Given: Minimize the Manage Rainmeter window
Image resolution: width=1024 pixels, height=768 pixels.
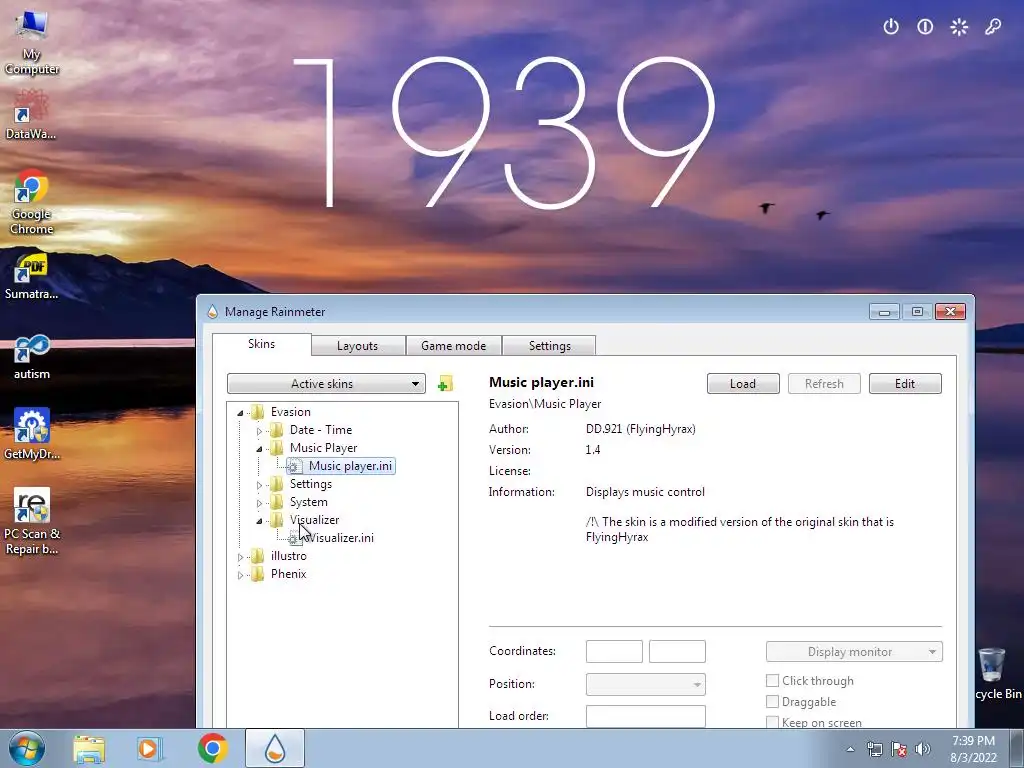Looking at the screenshot, I should click(x=884, y=312).
